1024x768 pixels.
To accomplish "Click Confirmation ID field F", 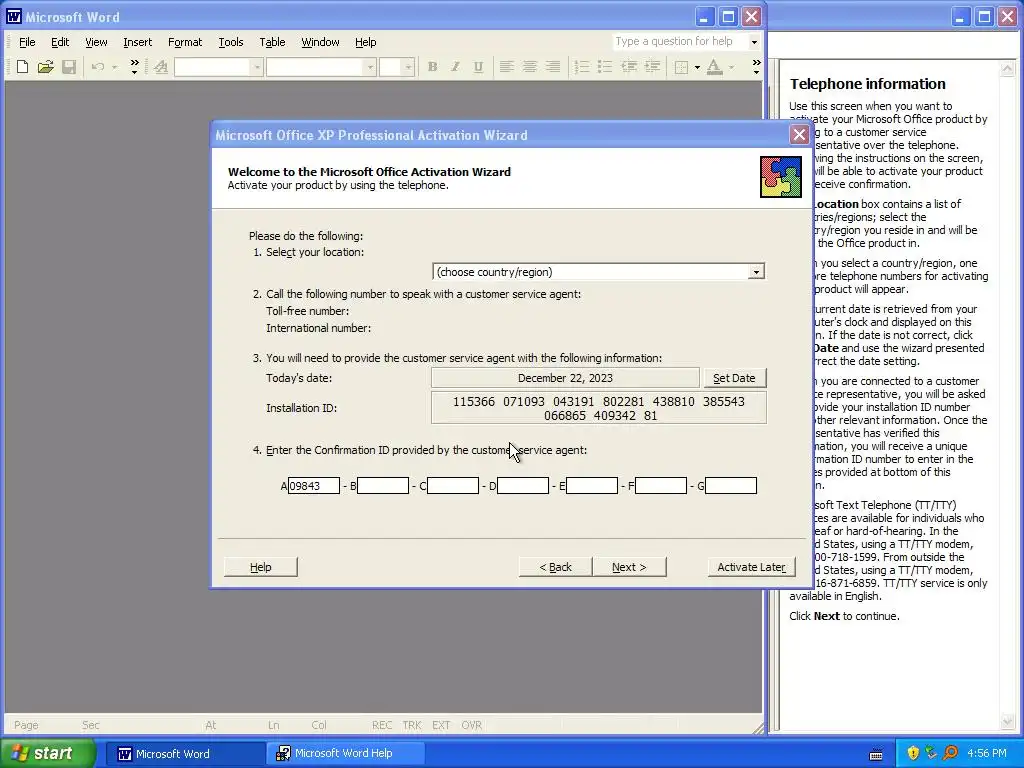I will pyautogui.click(x=661, y=485).
